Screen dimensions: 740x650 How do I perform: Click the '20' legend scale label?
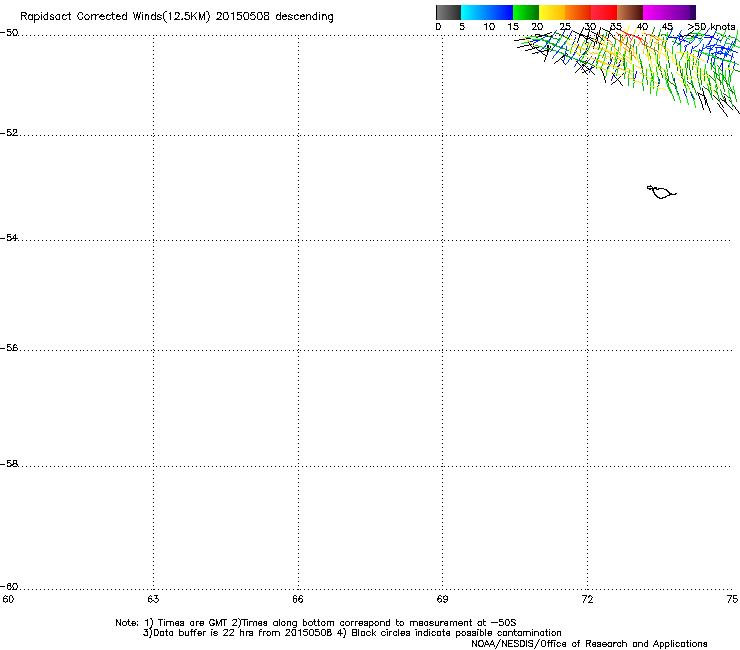[x=537, y=27]
